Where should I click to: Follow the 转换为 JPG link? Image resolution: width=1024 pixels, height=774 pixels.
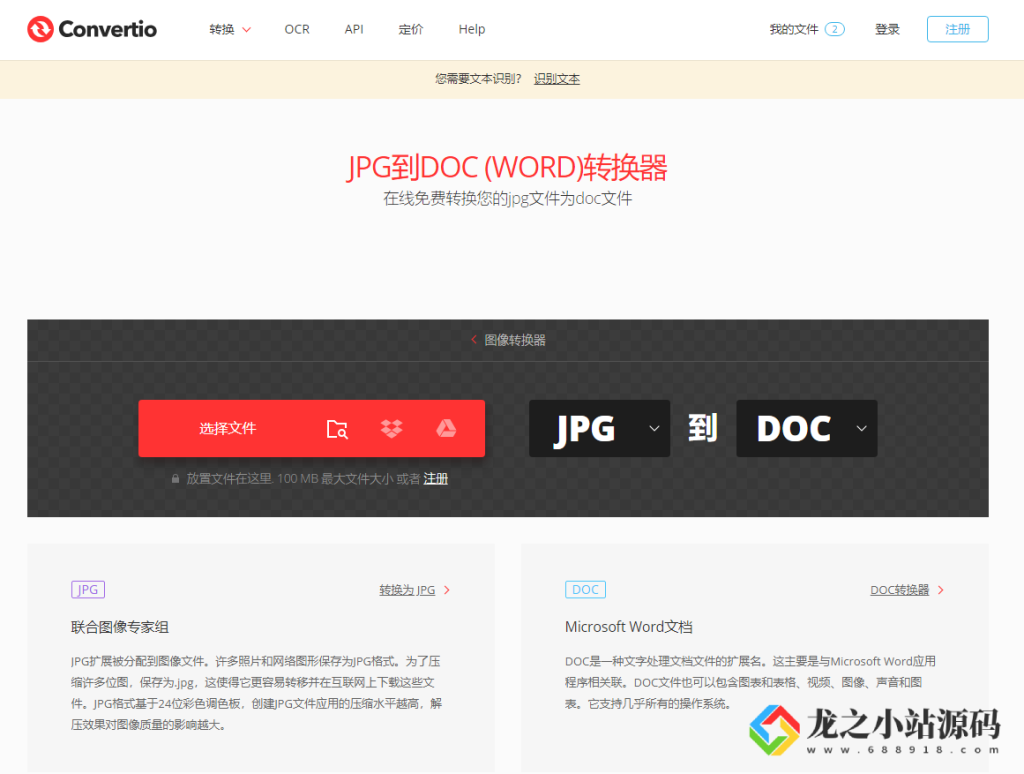point(407,590)
